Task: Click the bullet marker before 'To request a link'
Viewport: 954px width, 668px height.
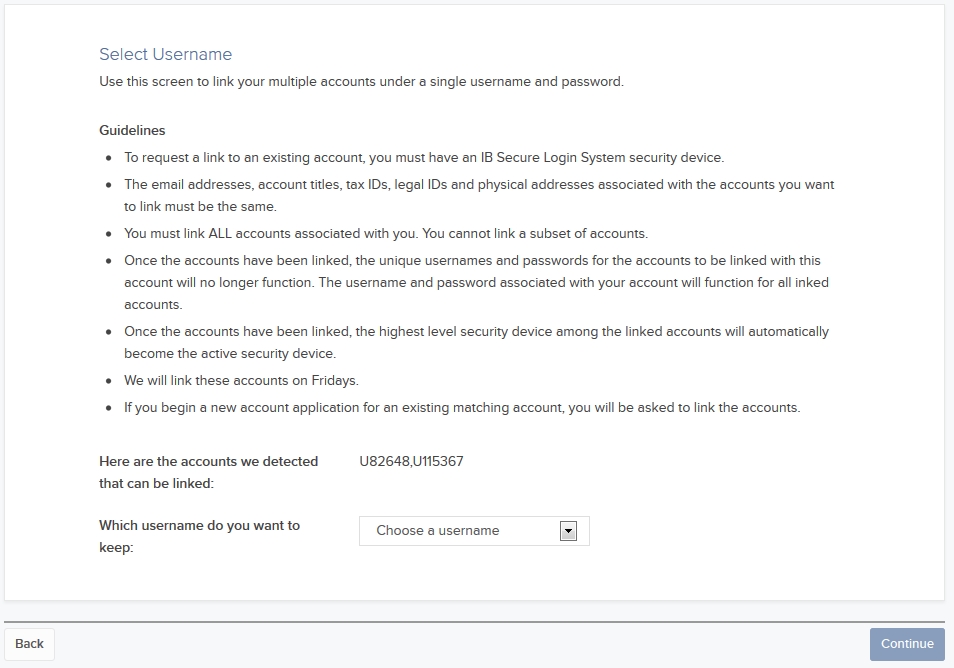Action: click(x=109, y=158)
